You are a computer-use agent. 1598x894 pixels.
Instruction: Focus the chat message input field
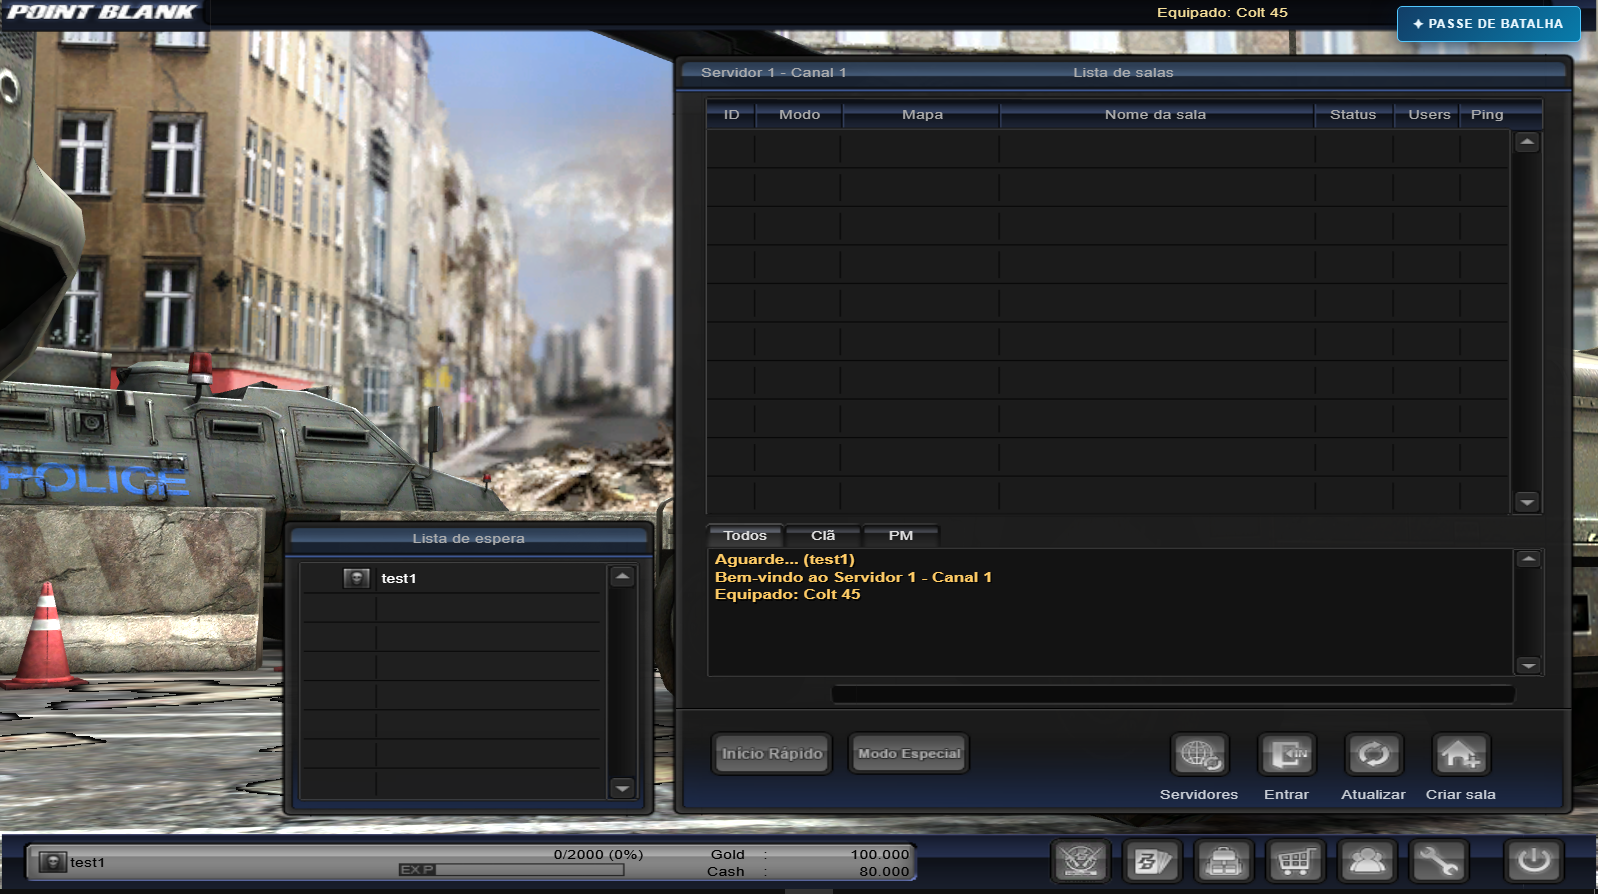[1173, 693]
